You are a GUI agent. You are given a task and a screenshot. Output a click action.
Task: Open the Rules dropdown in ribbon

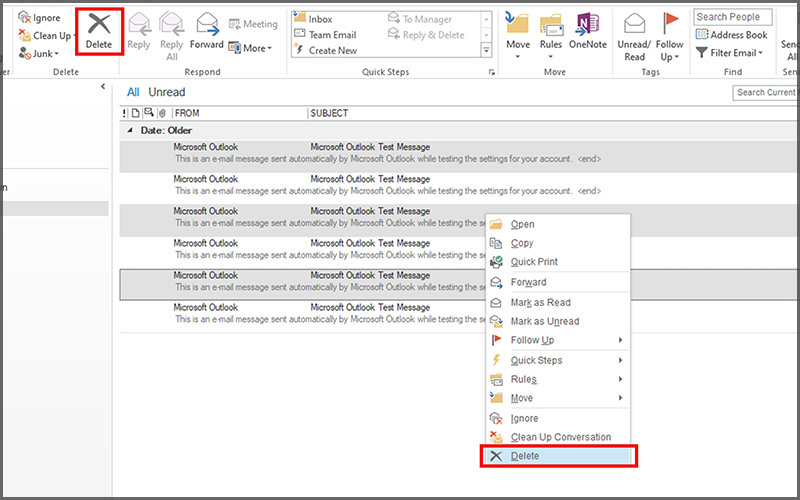click(551, 36)
